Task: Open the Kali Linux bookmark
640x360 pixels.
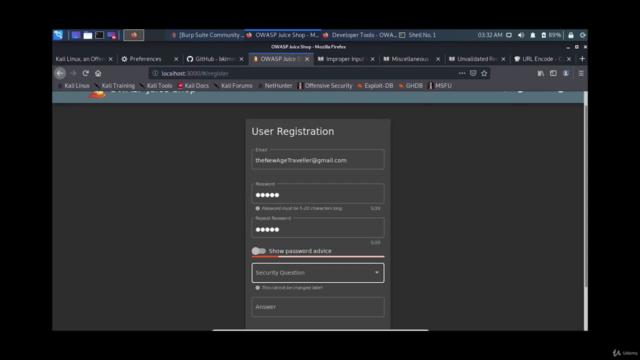Action: (x=73, y=86)
